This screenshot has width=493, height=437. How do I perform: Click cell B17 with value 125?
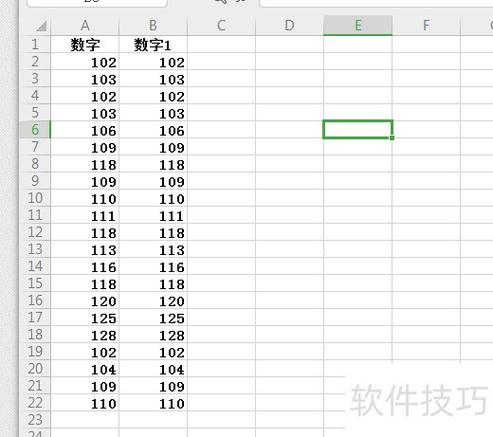(x=153, y=317)
